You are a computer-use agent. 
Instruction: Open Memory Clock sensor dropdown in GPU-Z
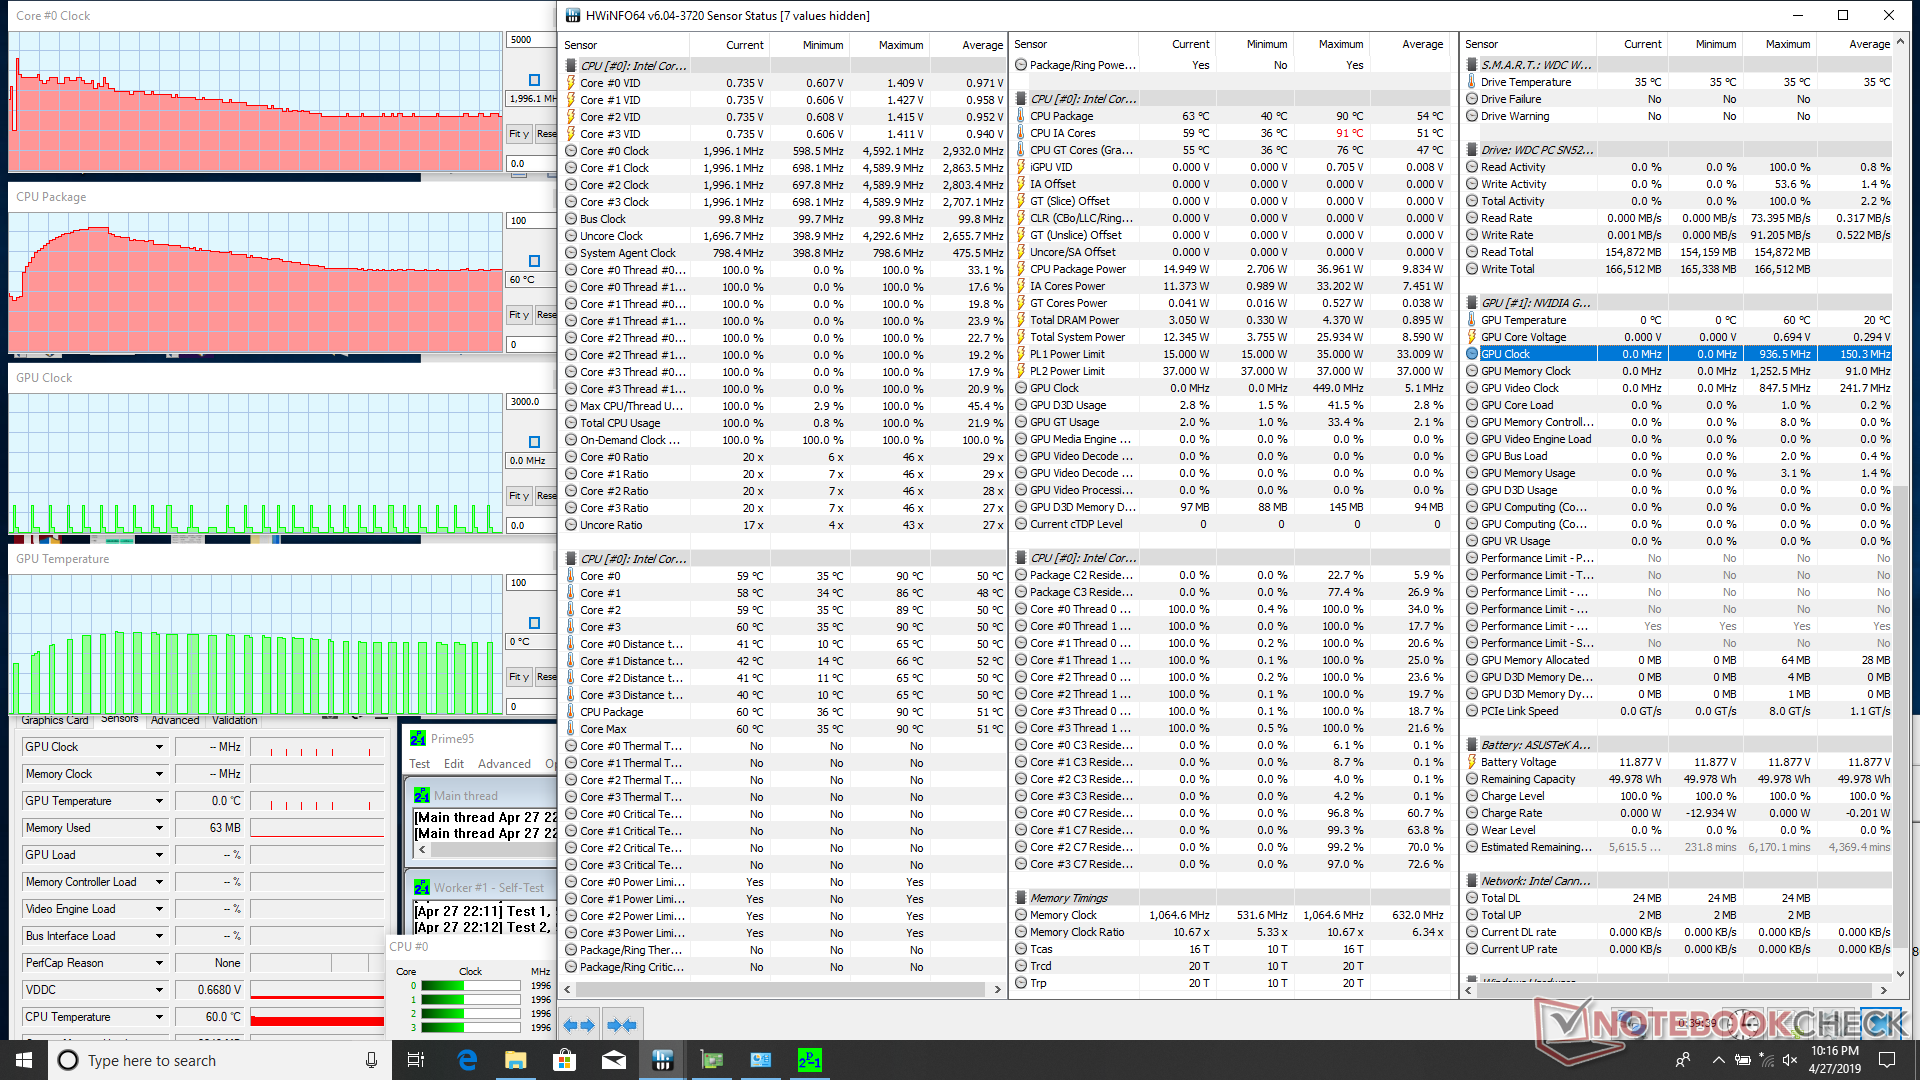[159, 774]
